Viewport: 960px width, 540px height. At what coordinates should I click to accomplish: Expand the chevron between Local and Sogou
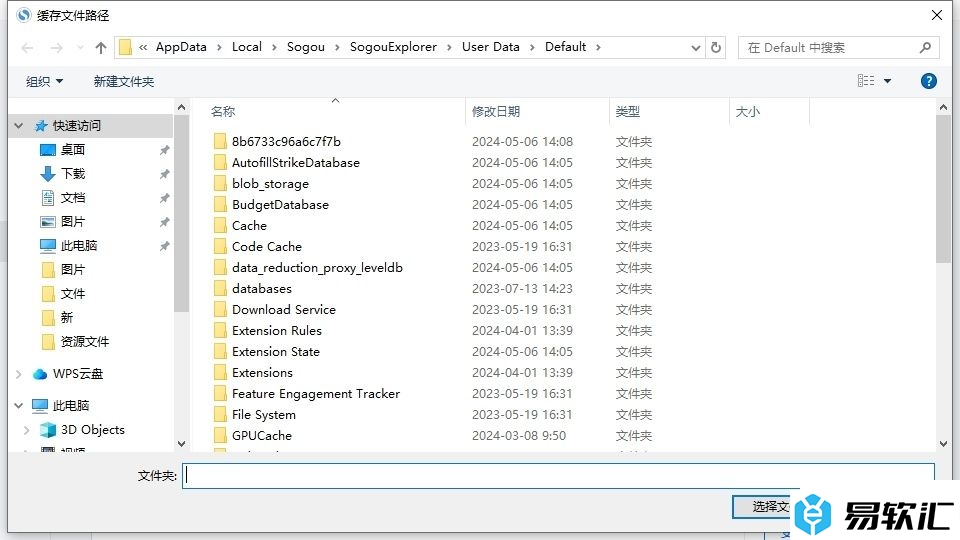274,47
